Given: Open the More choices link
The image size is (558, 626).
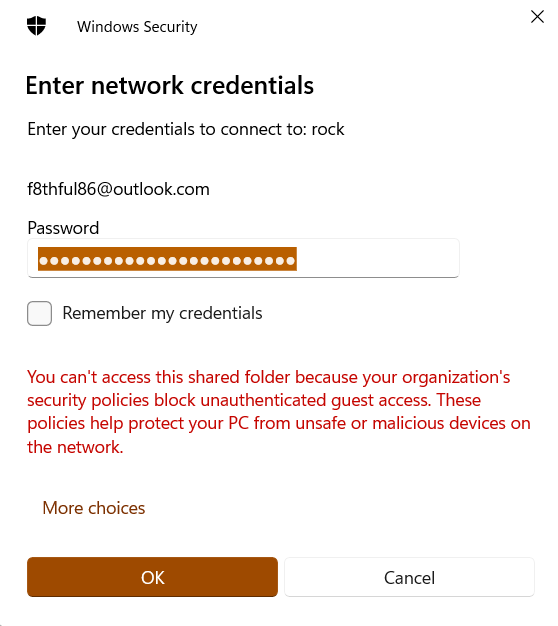Looking at the screenshot, I should (94, 508).
